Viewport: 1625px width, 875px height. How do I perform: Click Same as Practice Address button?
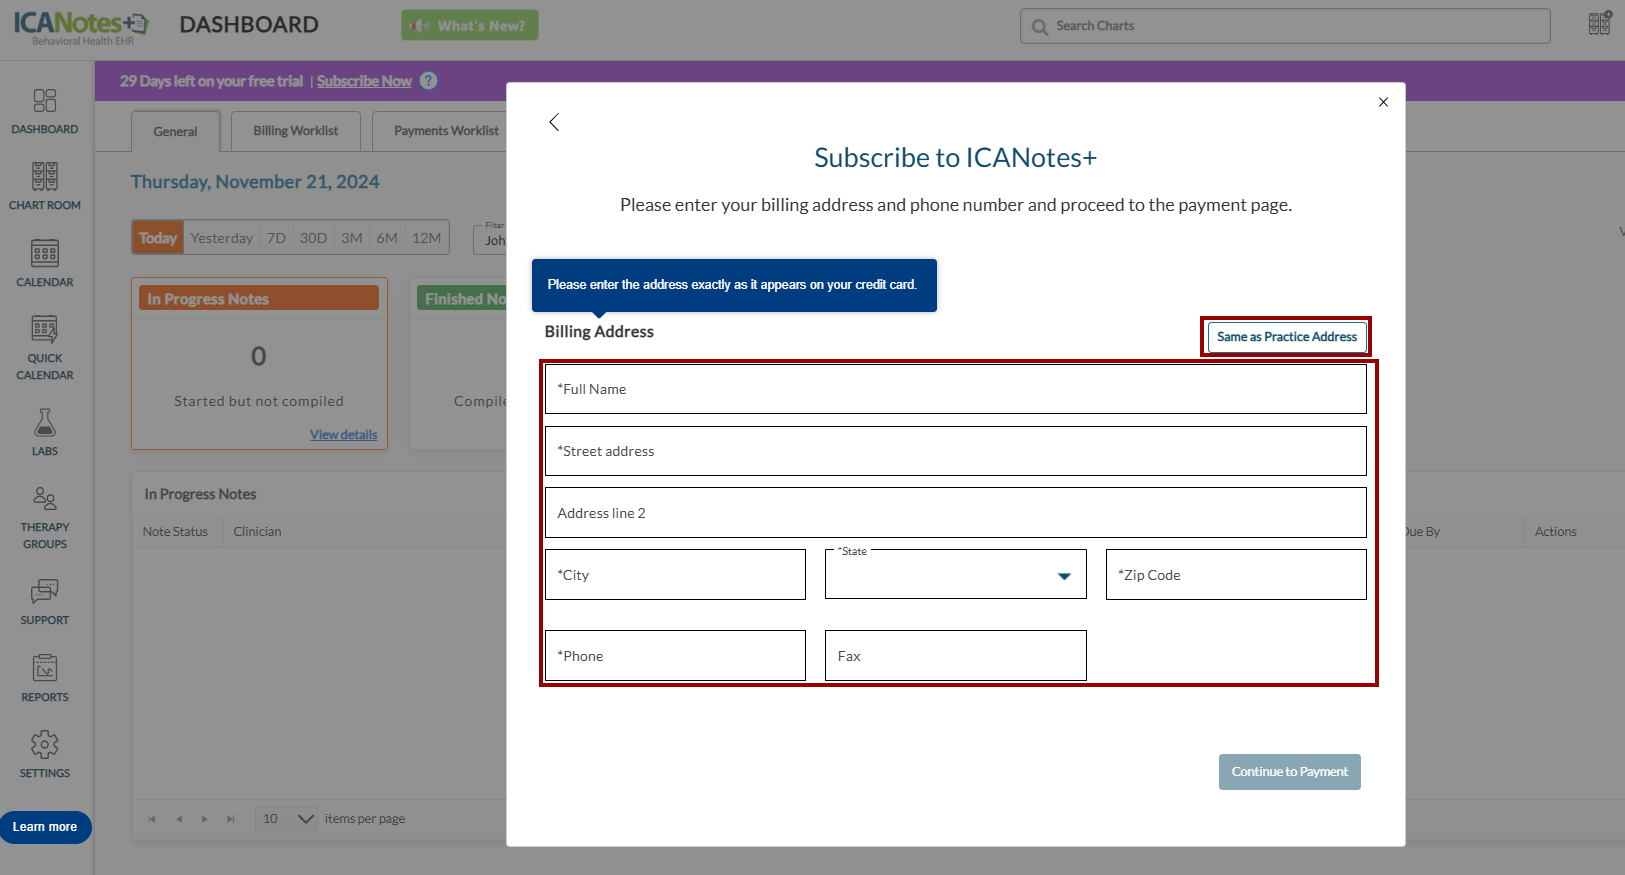tap(1286, 337)
